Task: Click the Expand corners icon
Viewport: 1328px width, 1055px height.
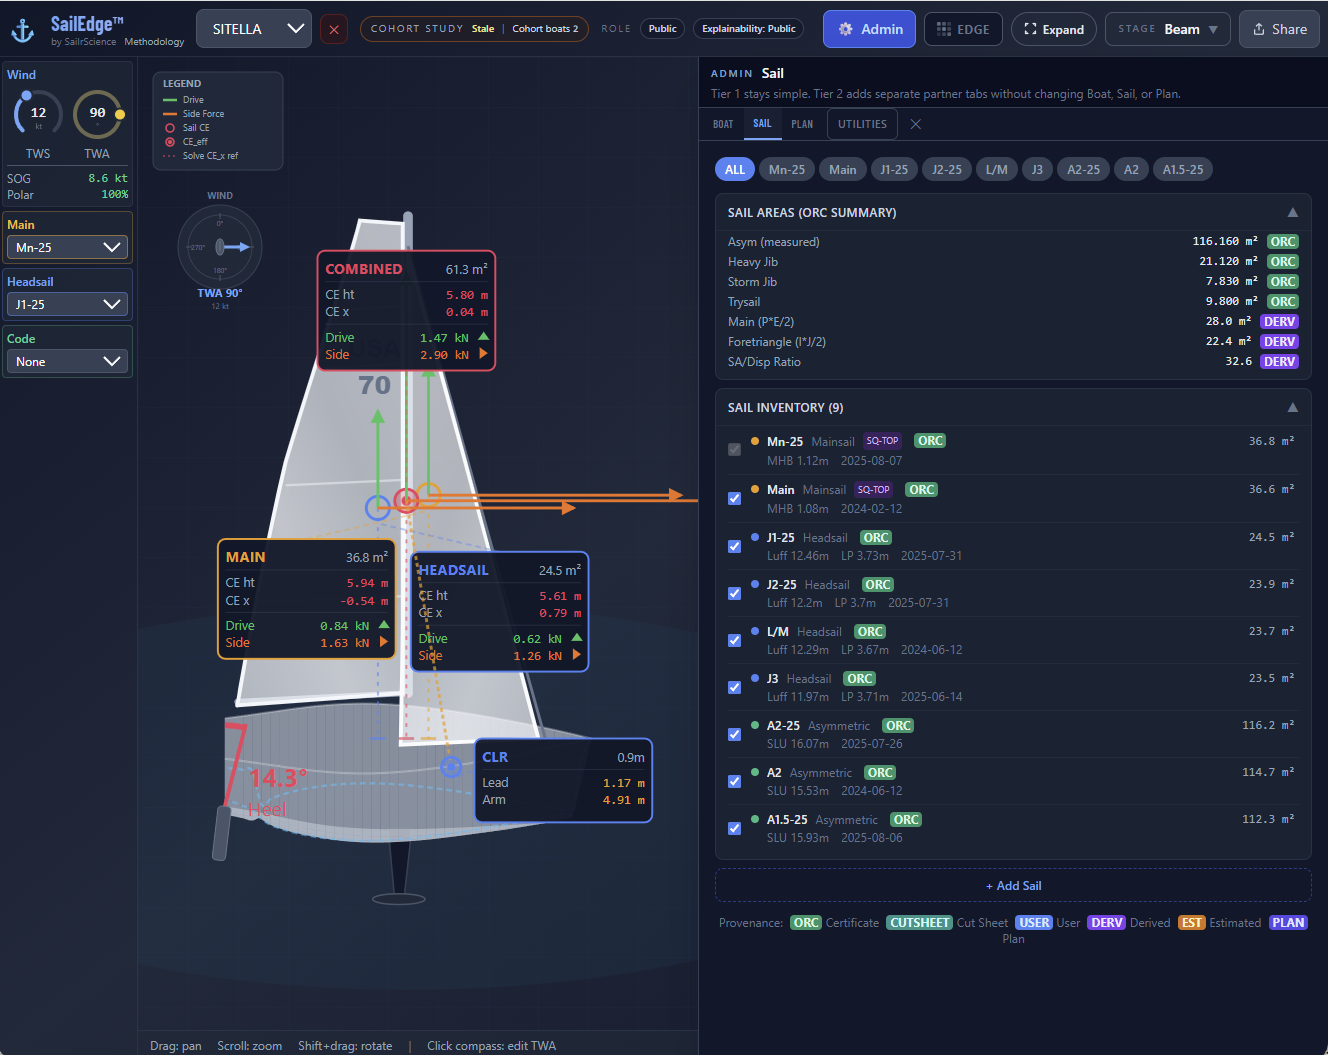Action: tap(1030, 29)
